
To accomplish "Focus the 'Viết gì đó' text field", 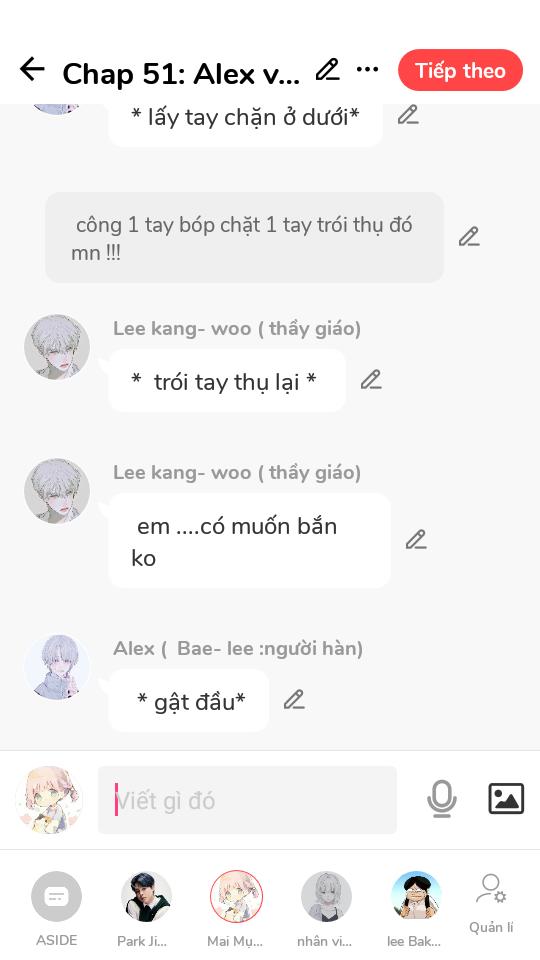I will coord(247,800).
